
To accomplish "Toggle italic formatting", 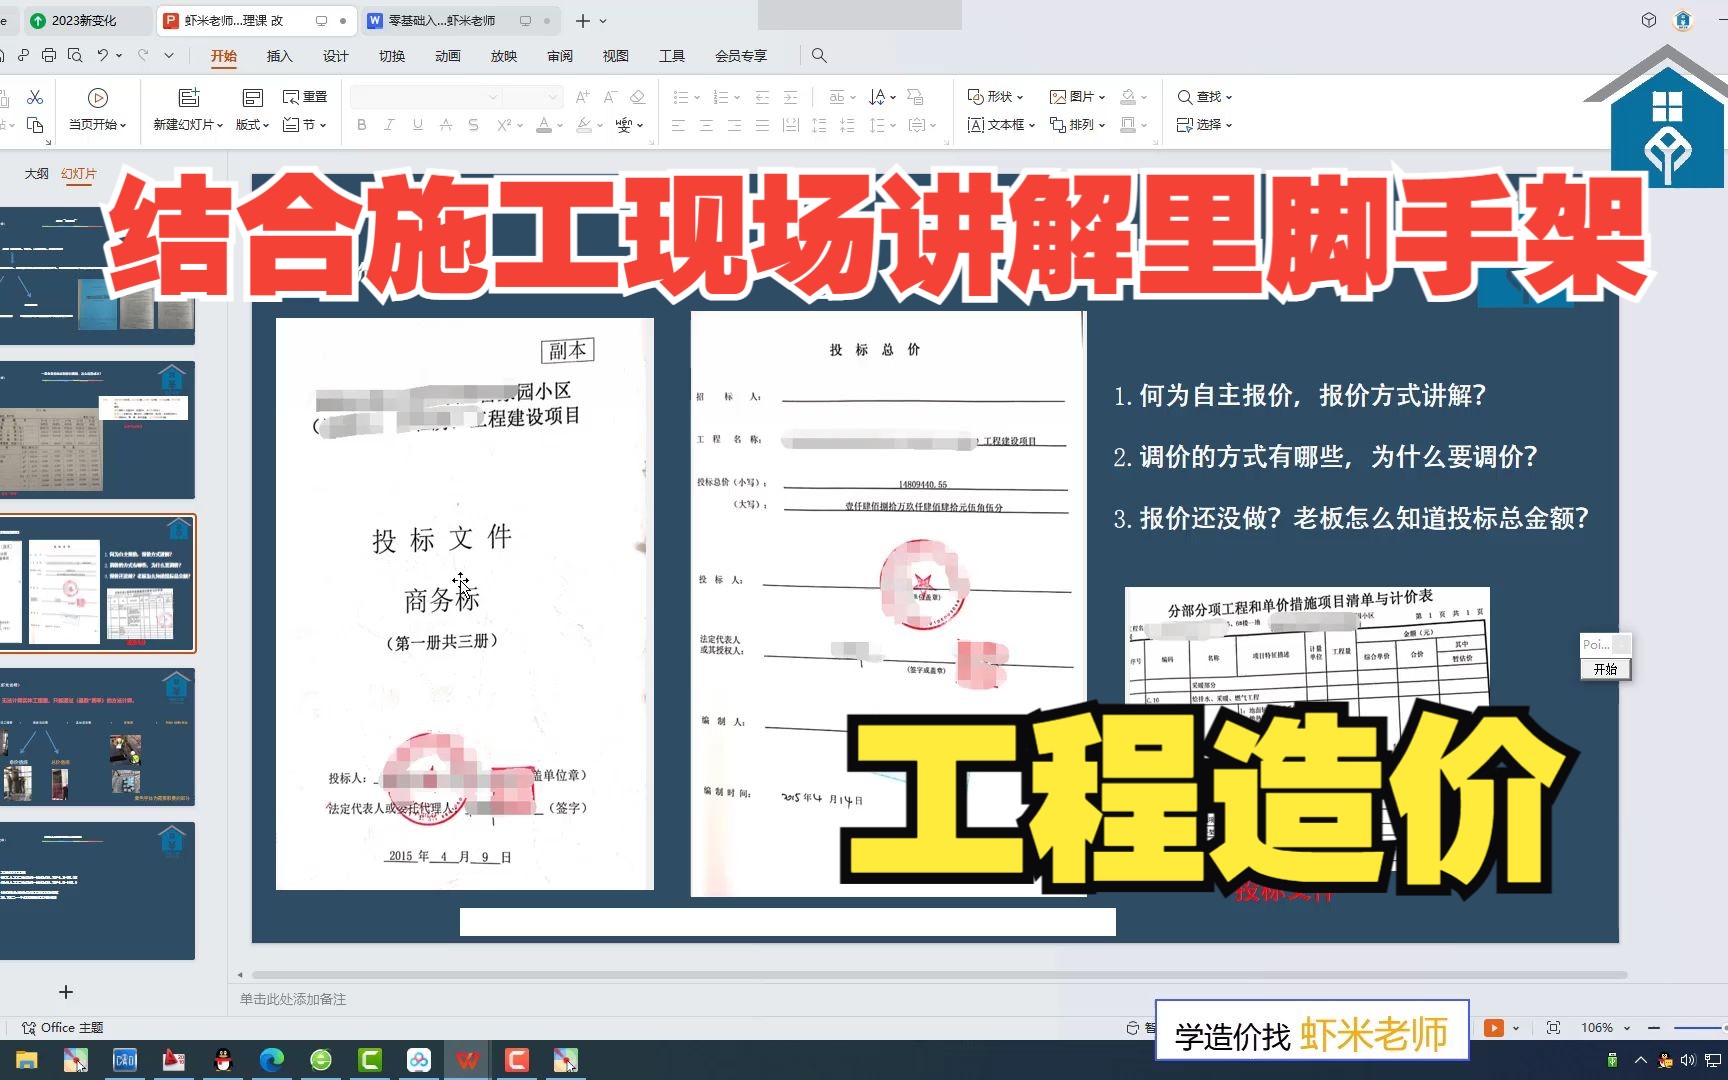I will [388, 125].
